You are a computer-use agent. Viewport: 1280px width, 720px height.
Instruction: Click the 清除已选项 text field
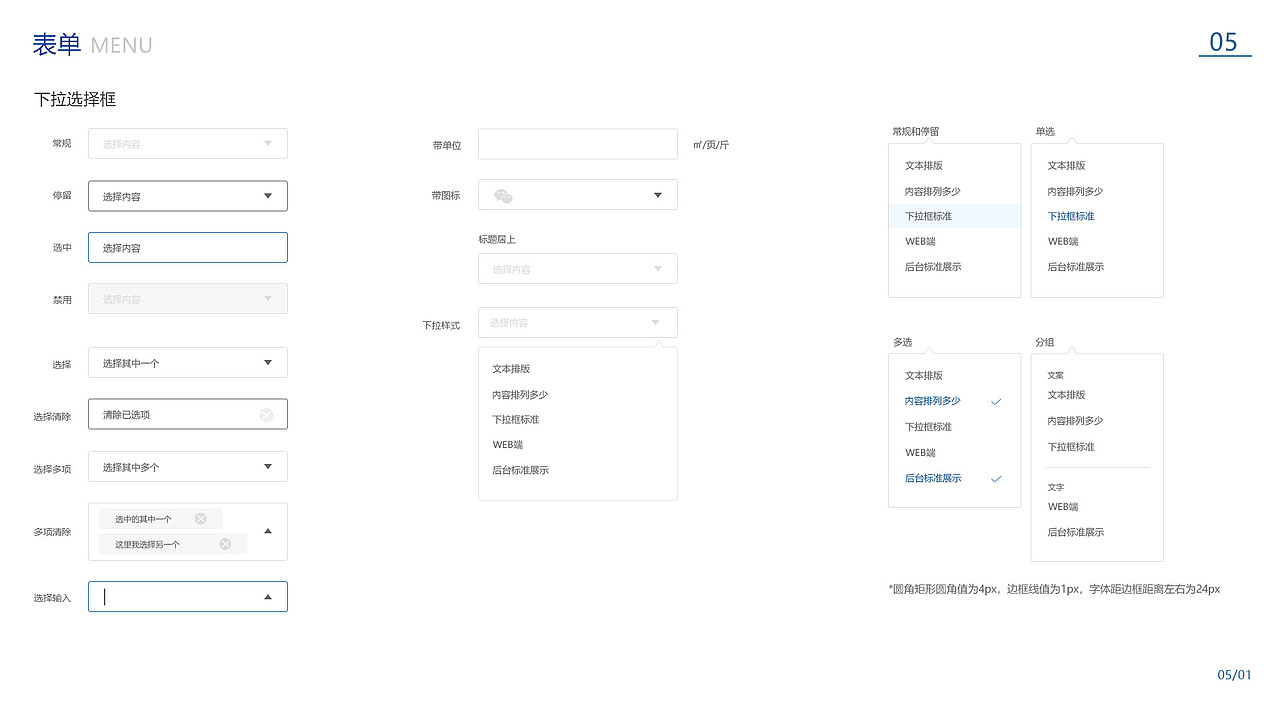click(x=188, y=414)
